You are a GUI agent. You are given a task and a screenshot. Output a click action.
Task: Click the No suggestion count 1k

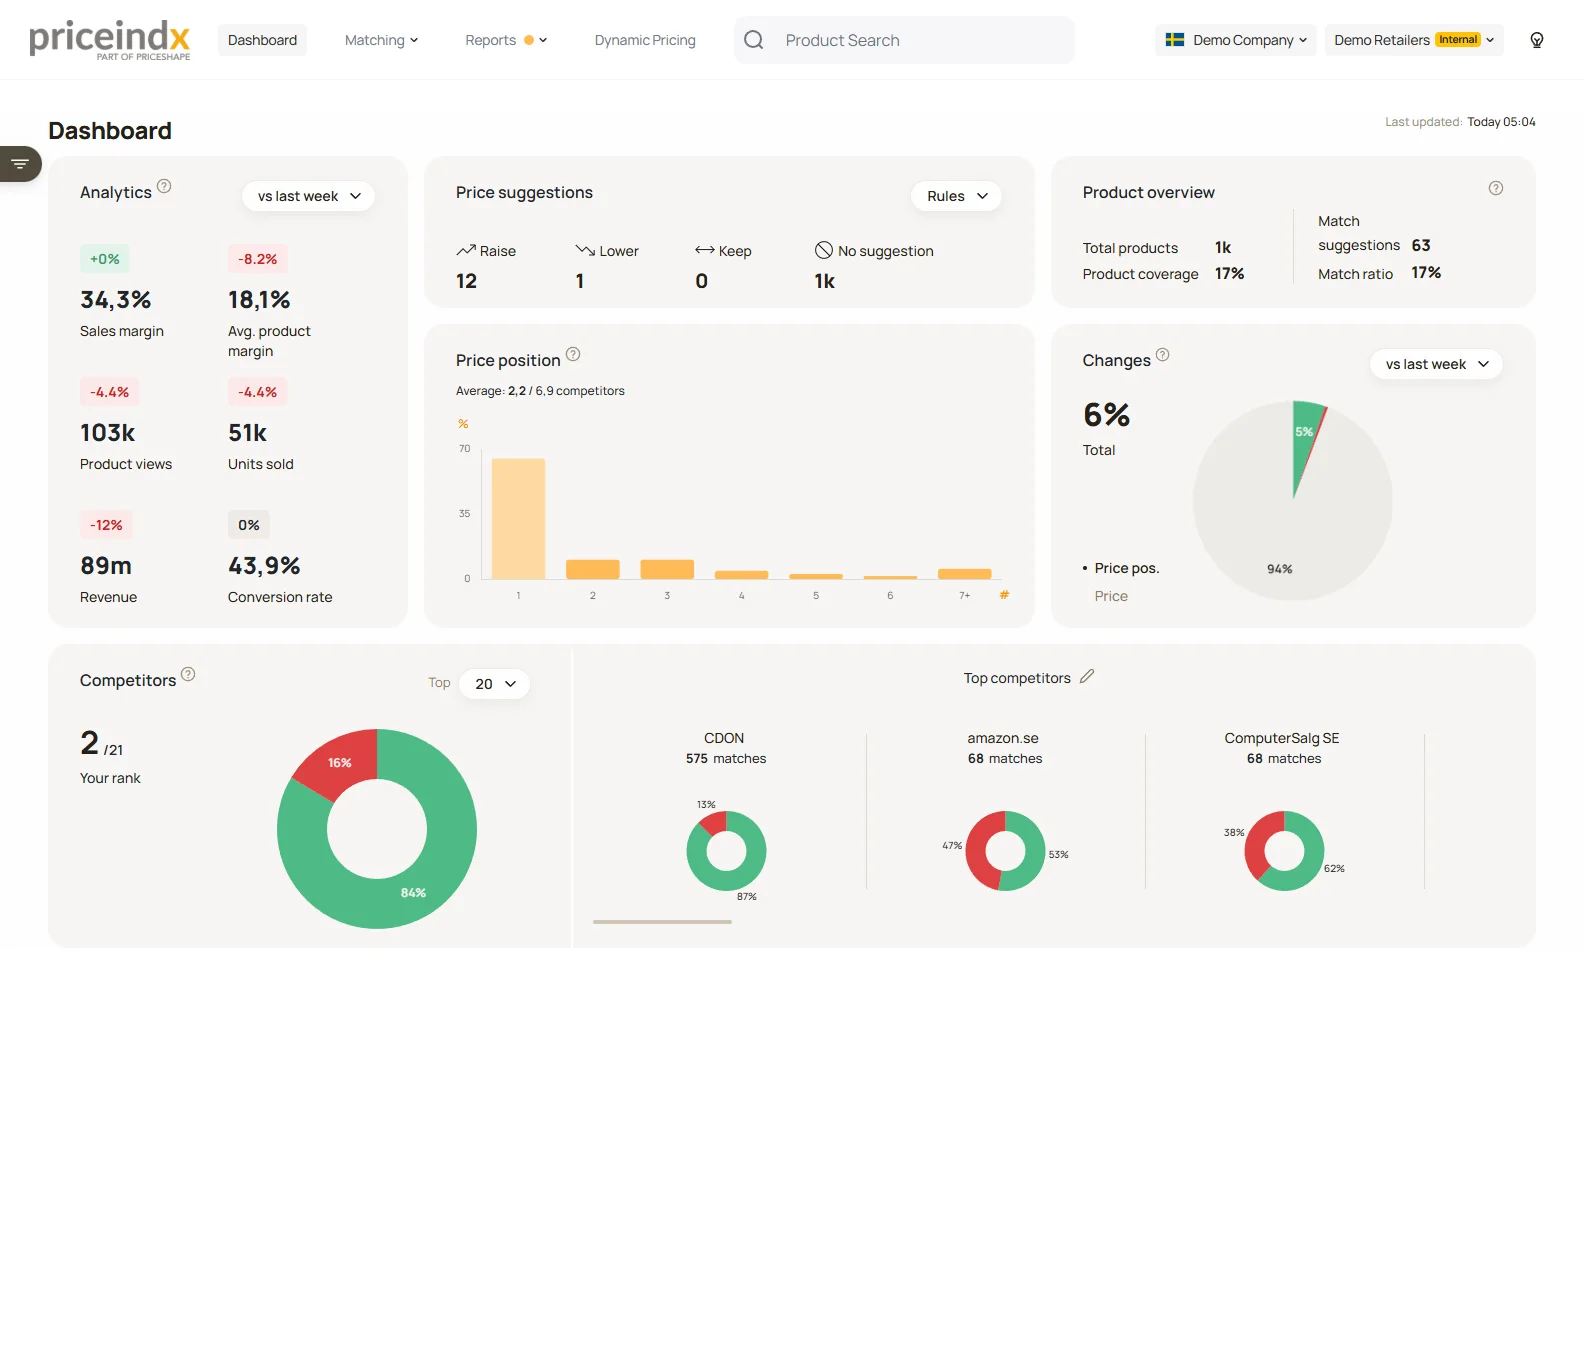coord(824,281)
